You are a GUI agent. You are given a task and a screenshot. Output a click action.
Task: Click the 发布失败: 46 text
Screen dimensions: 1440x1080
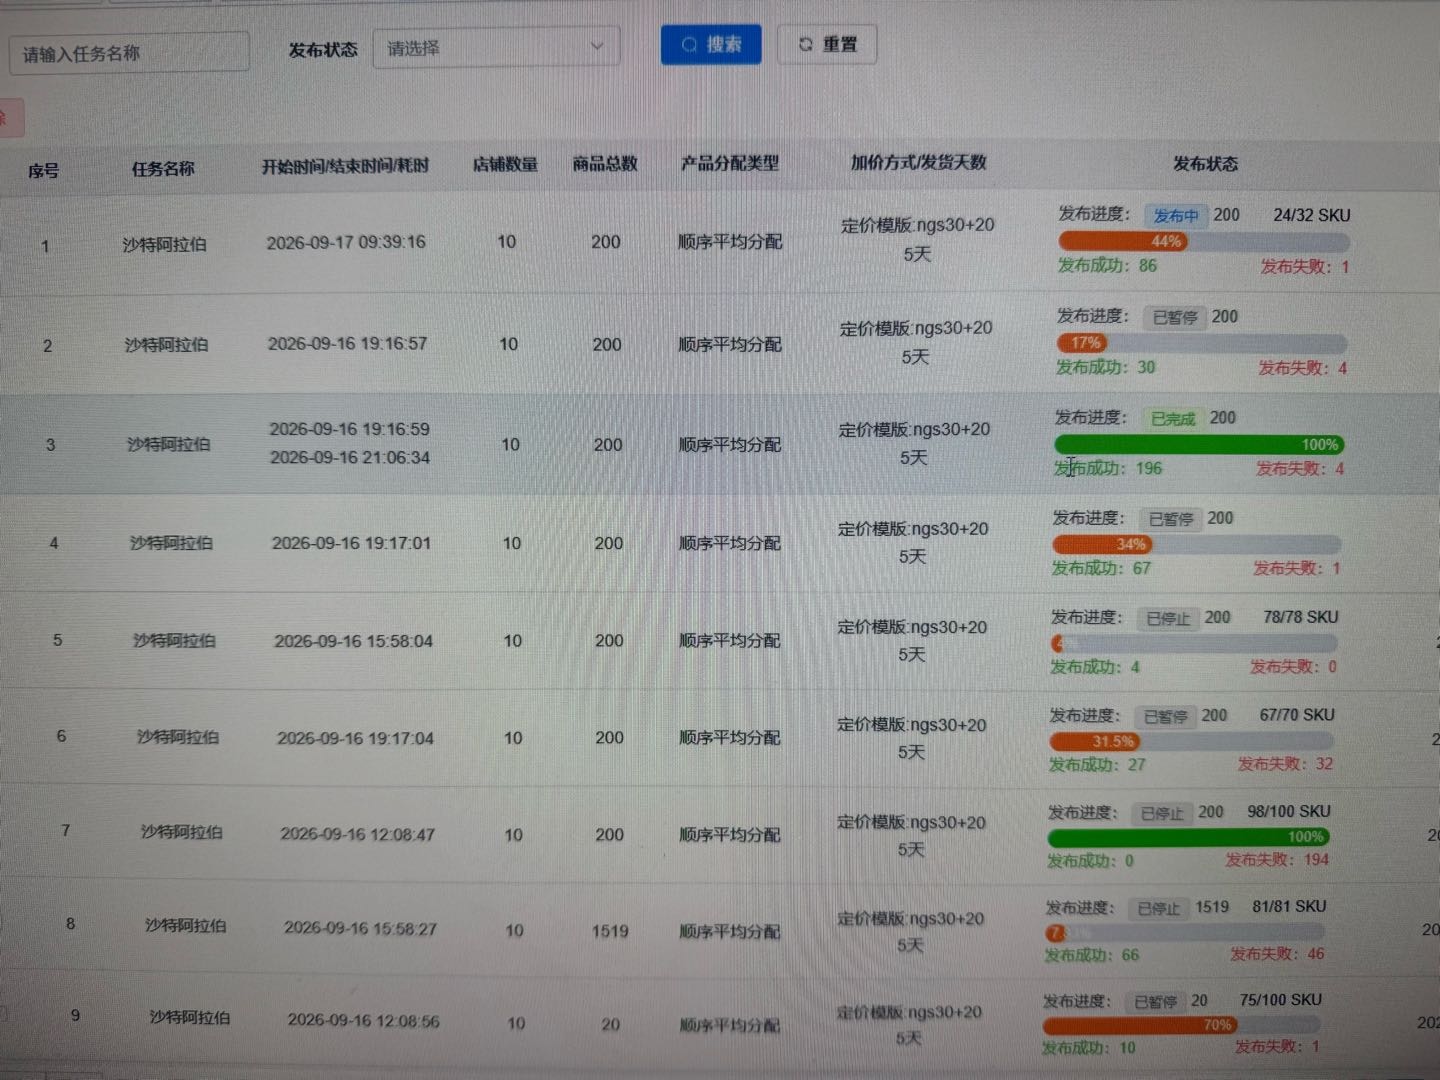tap(1277, 954)
